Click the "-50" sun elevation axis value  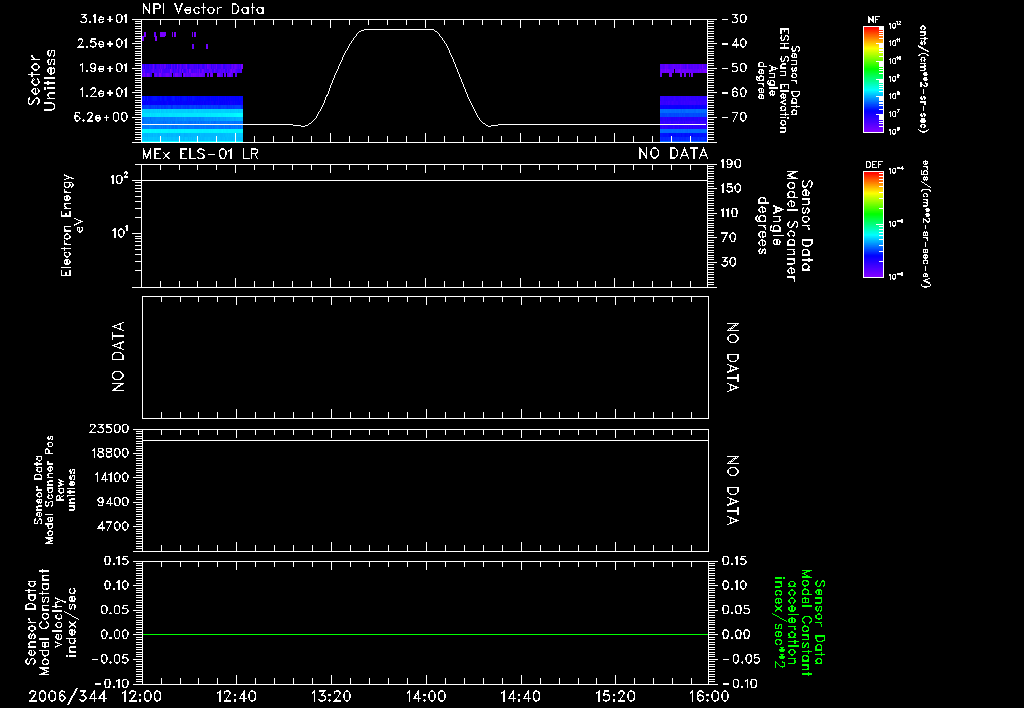click(x=735, y=68)
